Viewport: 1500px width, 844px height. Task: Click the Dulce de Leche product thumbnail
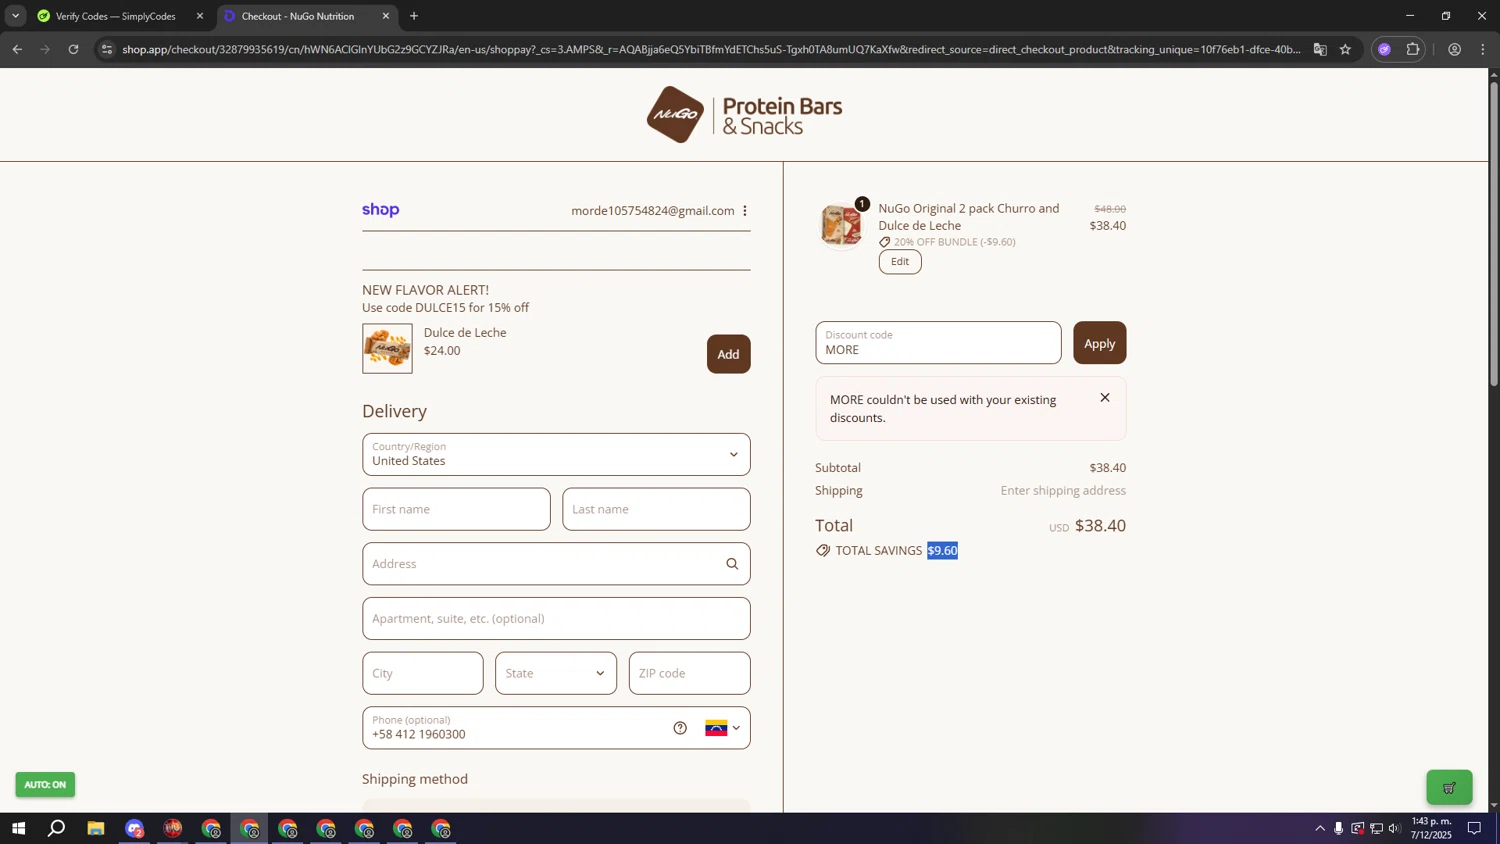pos(387,348)
